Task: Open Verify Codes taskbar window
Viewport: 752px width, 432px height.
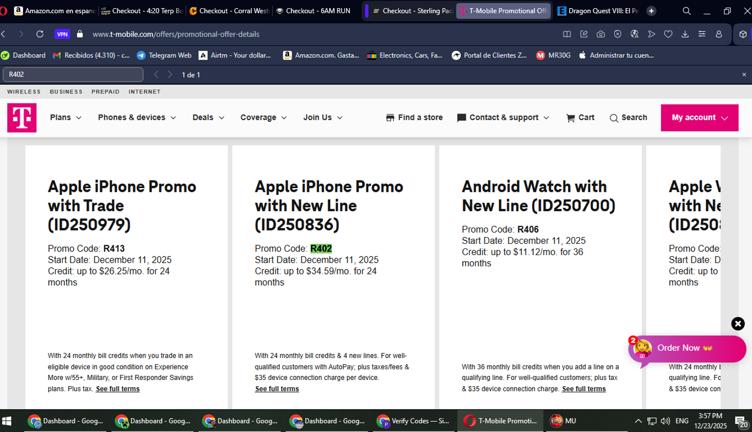Action: pyautogui.click(x=413, y=421)
